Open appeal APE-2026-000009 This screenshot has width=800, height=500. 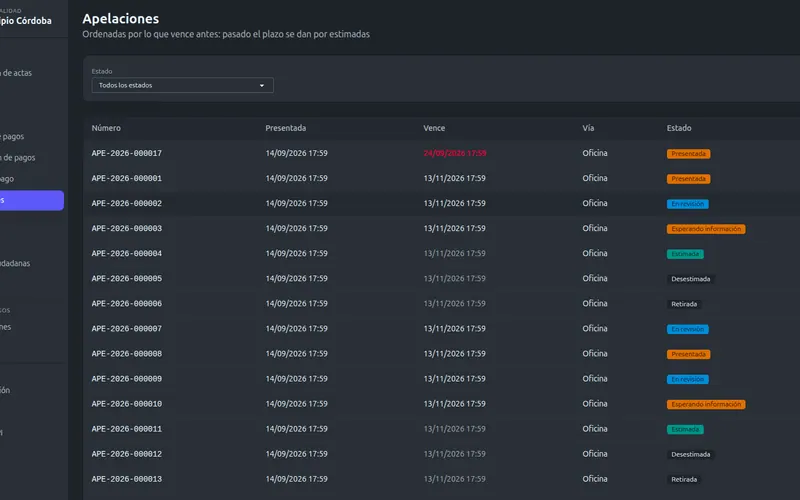127,379
